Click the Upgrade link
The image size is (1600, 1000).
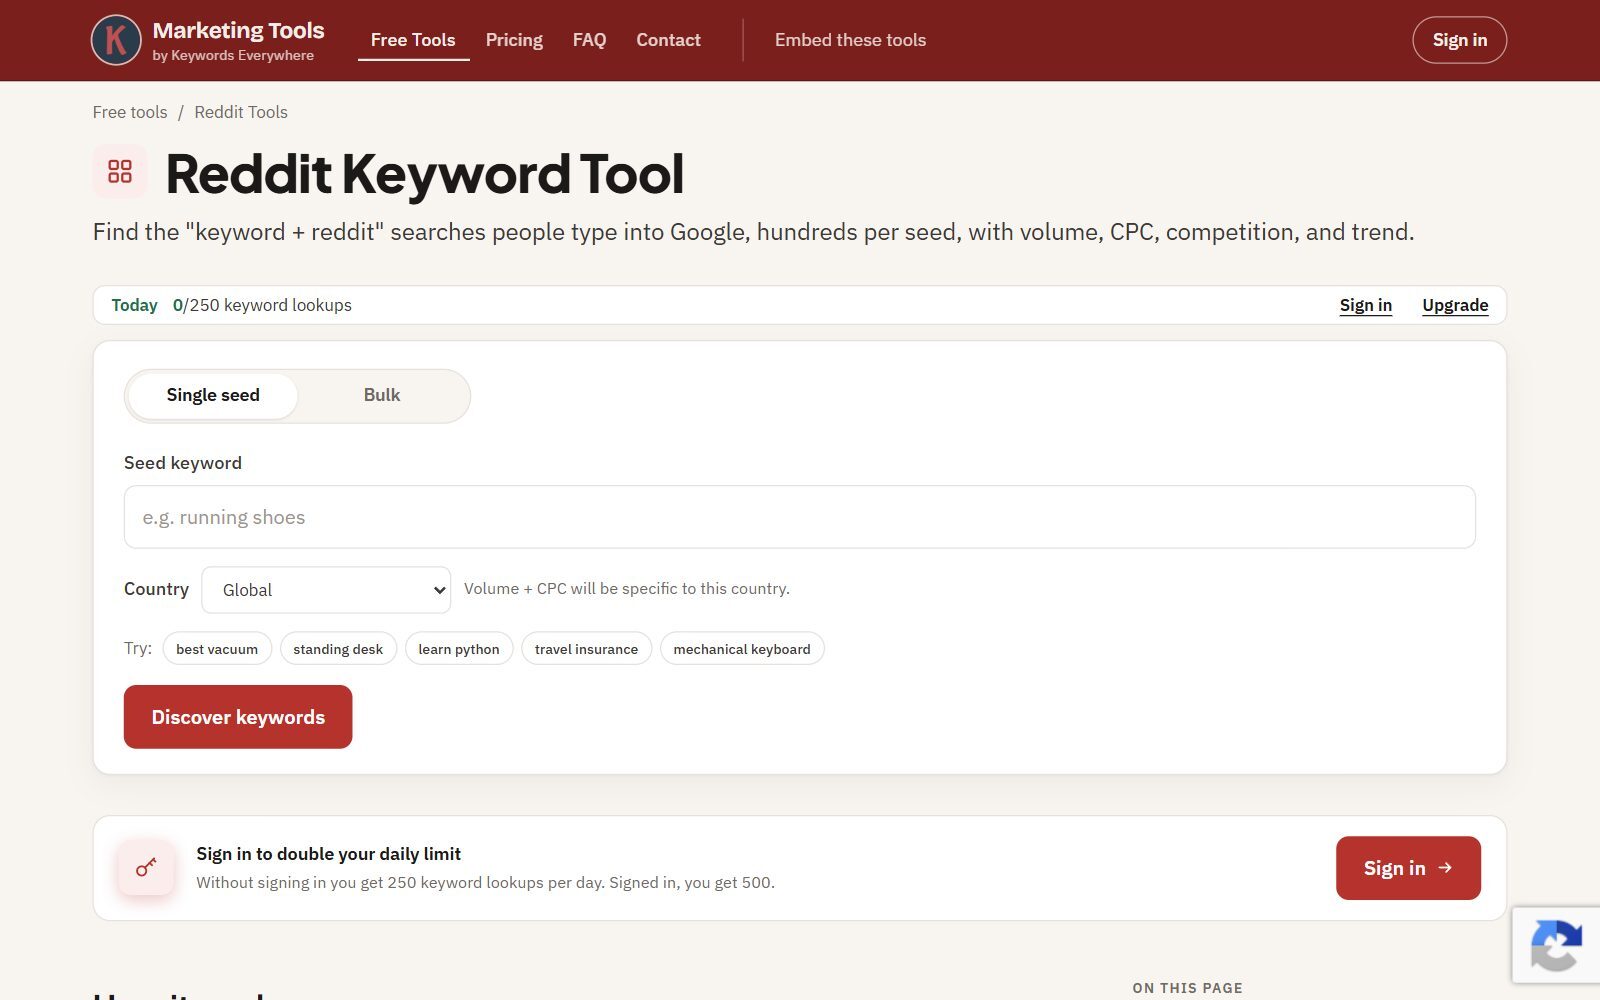coord(1455,305)
